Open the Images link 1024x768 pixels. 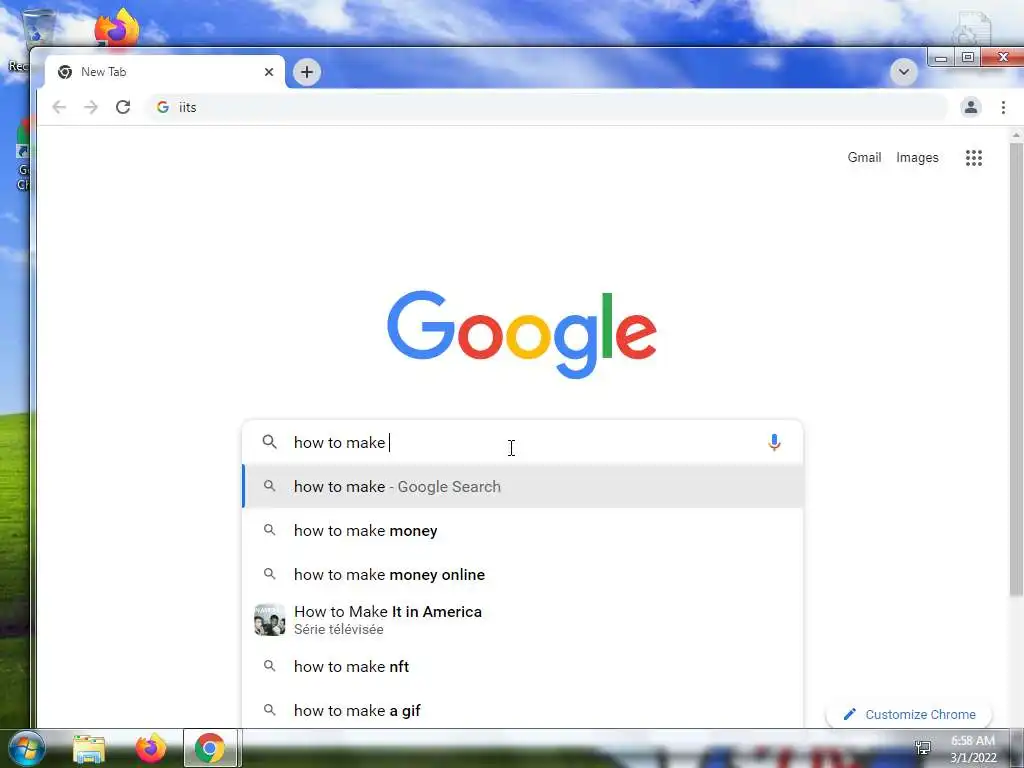coord(917,157)
